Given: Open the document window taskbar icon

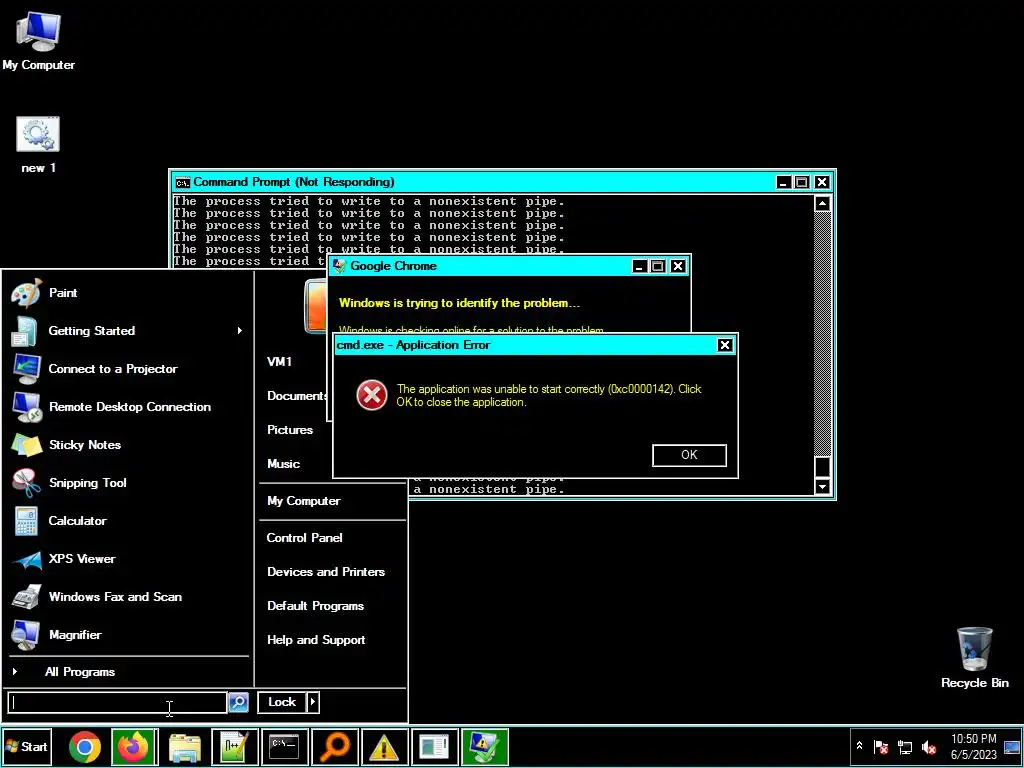Looking at the screenshot, I should (434, 747).
